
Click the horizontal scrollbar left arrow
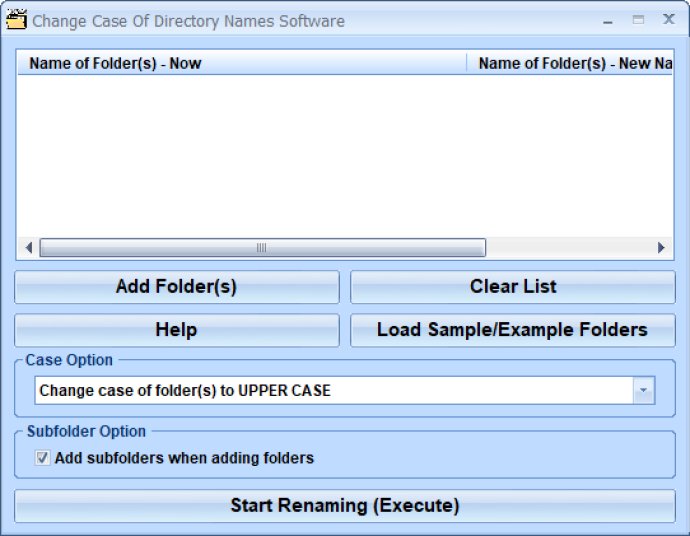(x=29, y=248)
